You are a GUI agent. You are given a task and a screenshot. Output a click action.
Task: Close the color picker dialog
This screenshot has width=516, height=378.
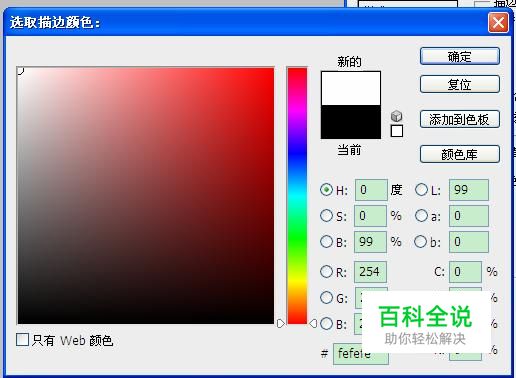(498, 23)
